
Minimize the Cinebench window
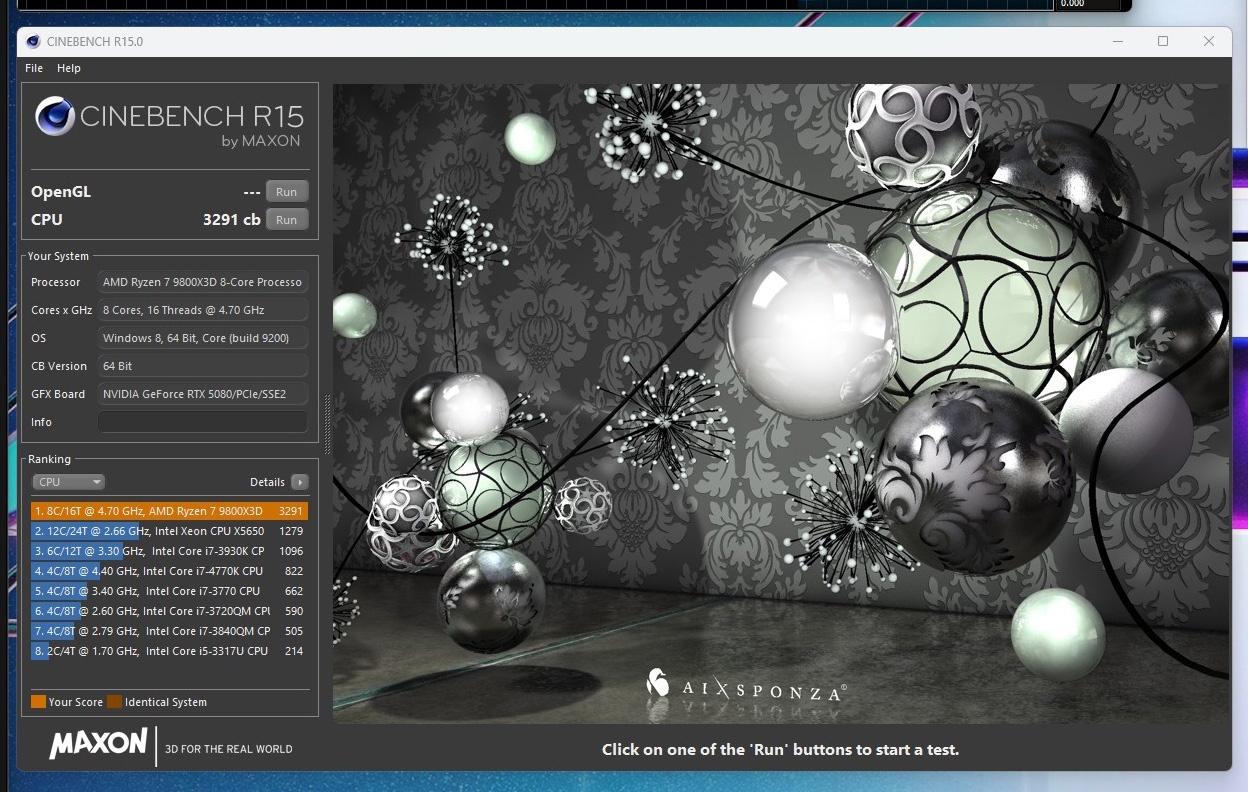(x=1117, y=41)
